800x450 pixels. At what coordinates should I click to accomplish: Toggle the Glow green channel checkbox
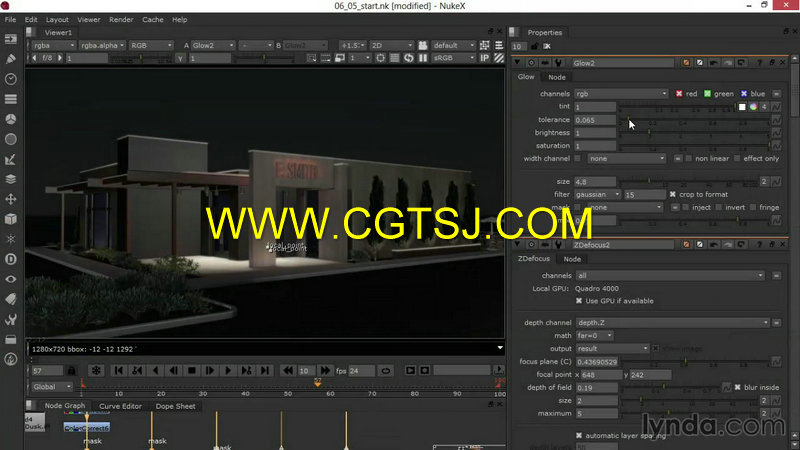coord(707,94)
